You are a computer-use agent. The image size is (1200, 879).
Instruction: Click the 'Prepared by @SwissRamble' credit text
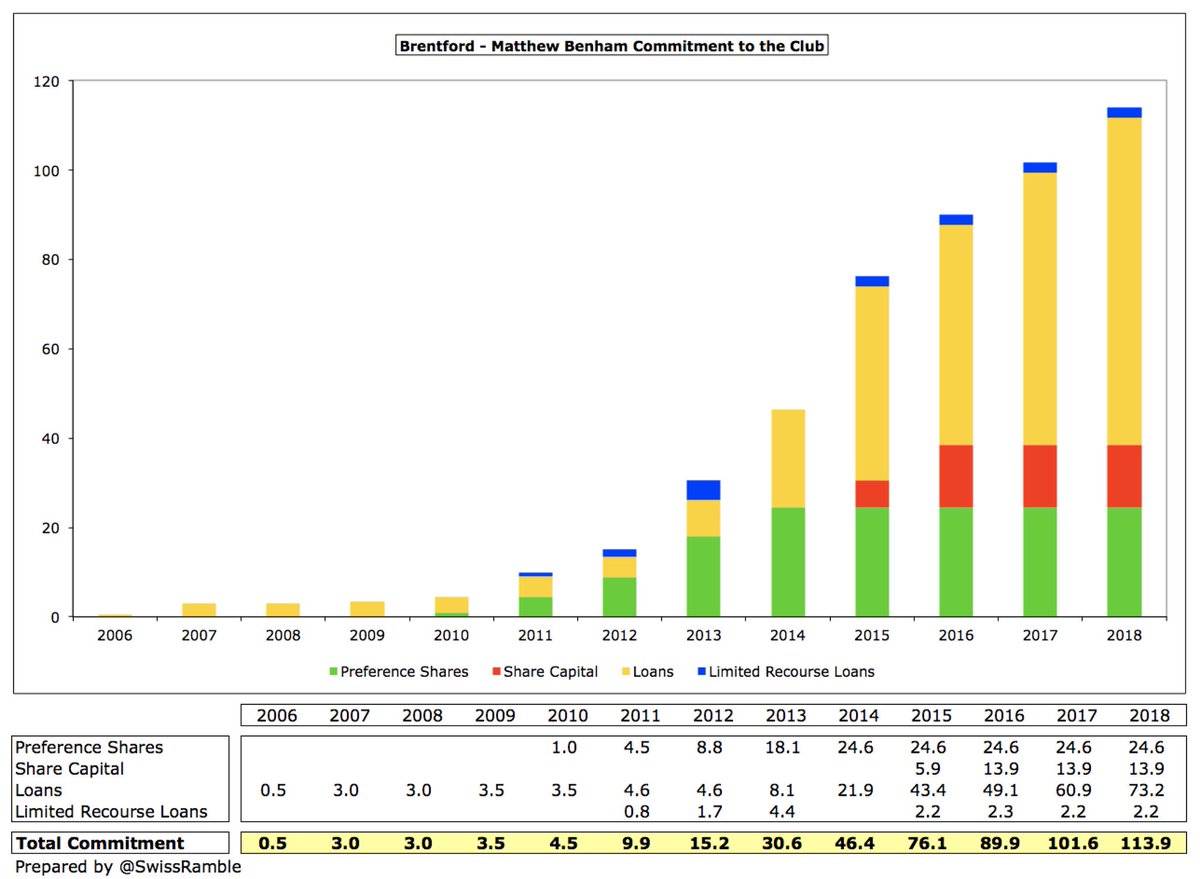(x=128, y=867)
